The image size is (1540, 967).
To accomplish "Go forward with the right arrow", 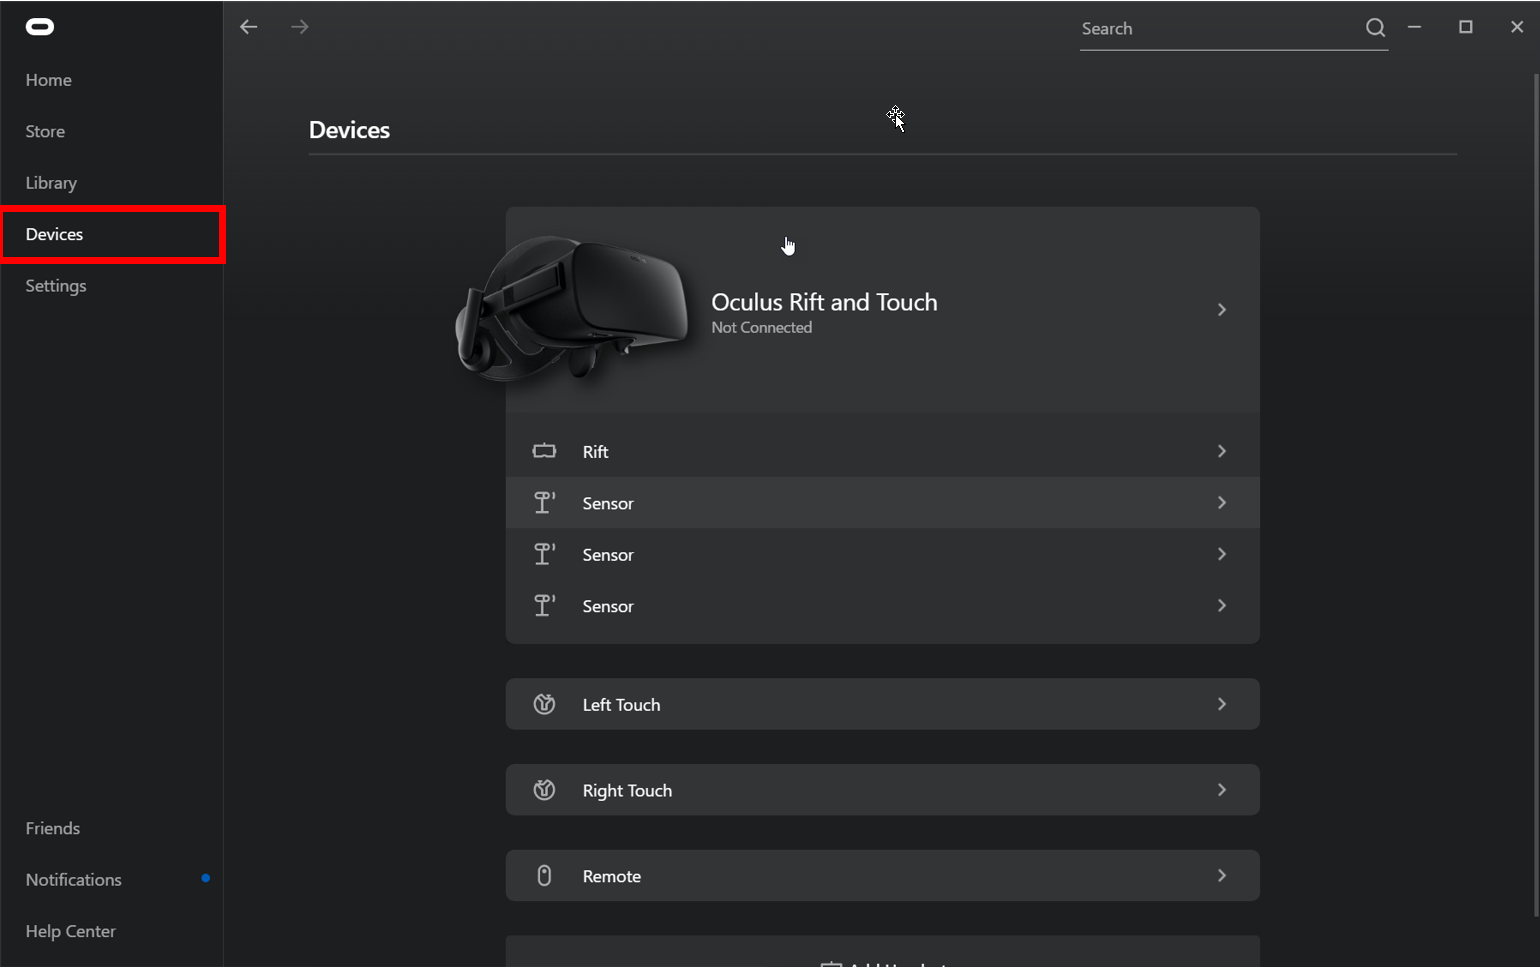I will [x=300, y=27].
